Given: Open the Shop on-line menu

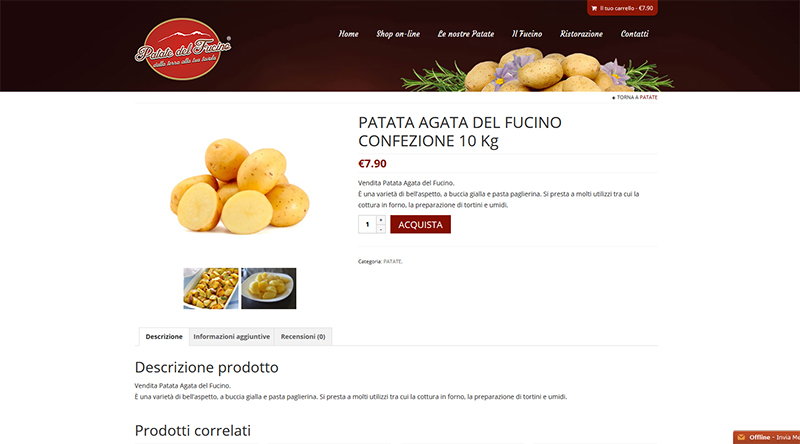Looking at the screenshot, I should click(398, 34).
